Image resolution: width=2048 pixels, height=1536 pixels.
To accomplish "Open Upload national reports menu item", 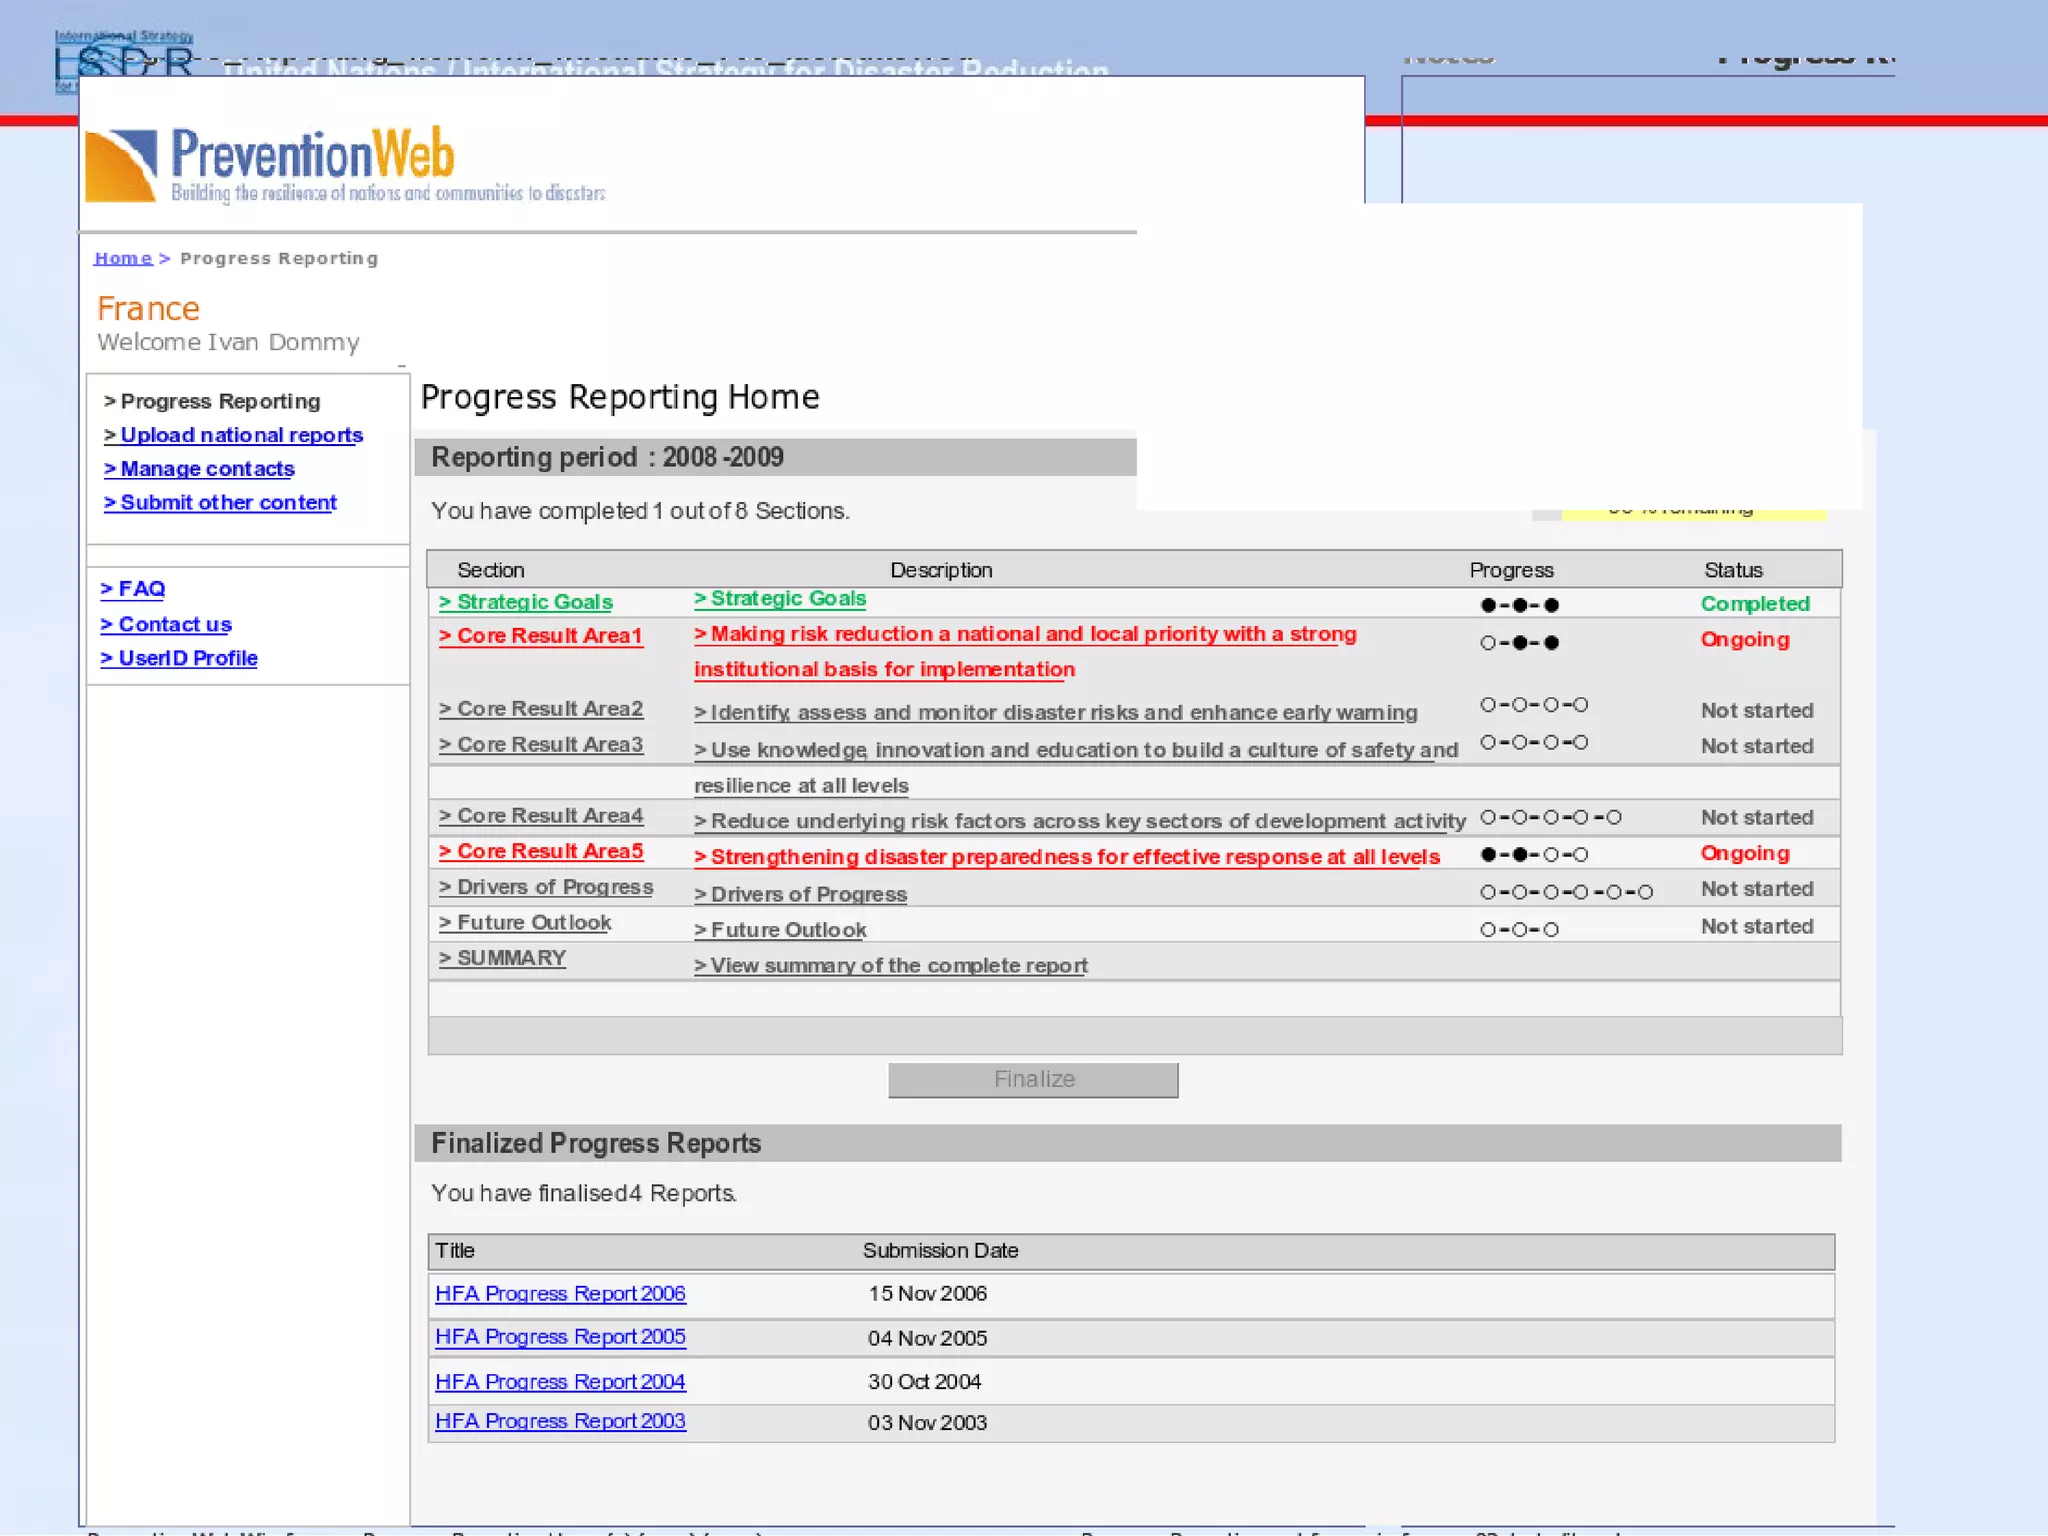I will click(234, 435).
